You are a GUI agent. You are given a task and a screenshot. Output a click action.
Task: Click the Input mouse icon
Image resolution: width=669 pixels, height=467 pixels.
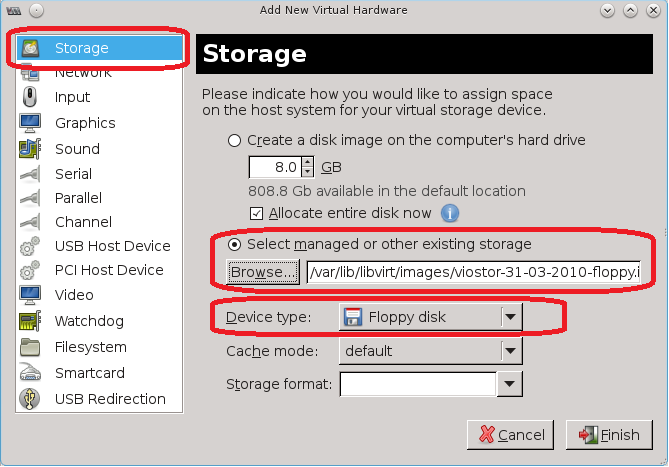point(29,97)
